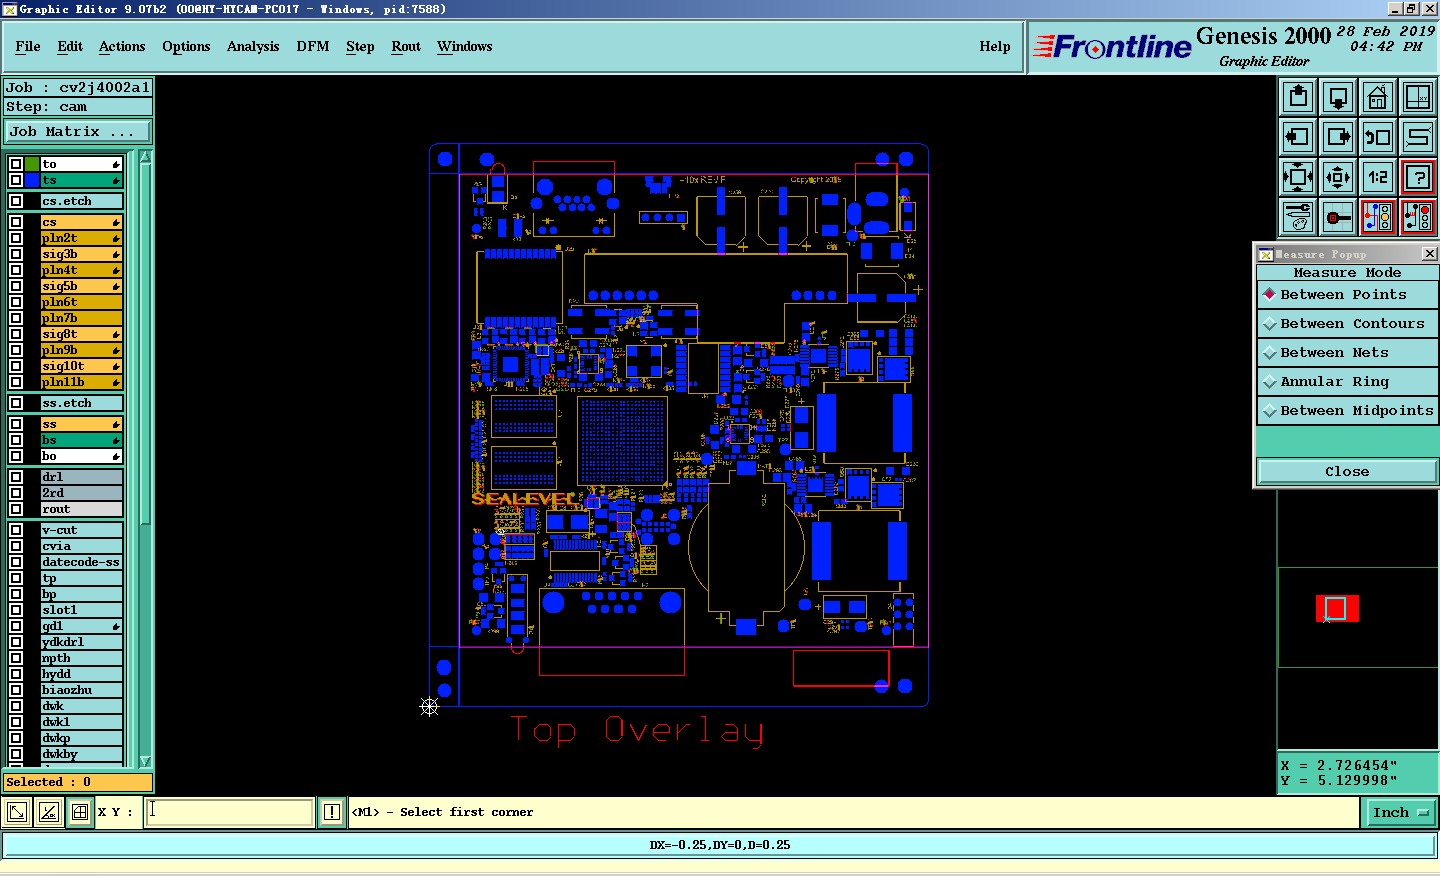The image size is (1440, 876).
Task: Open the Options menu
Action: click(186, 46)
